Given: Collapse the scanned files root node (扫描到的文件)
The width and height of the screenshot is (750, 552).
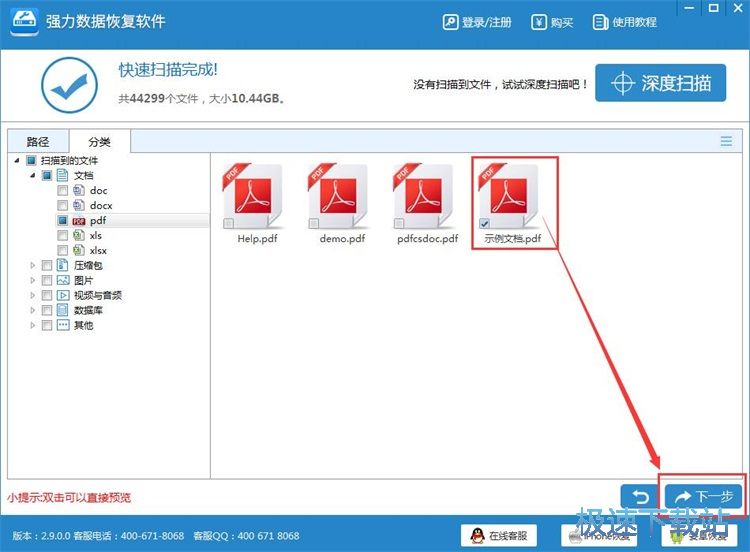Looking at the screenshot, I should (17, 161).
